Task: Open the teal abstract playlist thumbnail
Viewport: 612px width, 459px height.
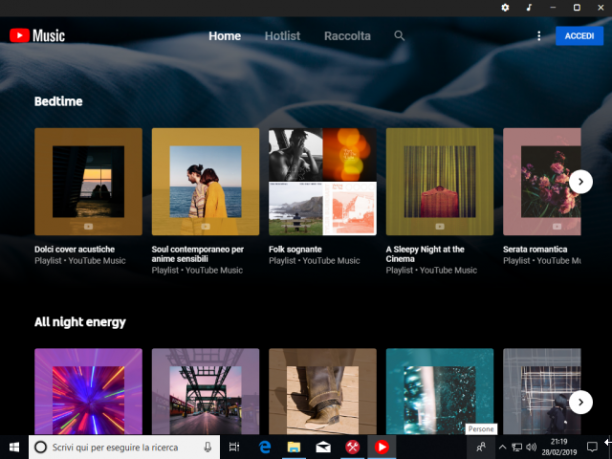Action: click(439, 391)
